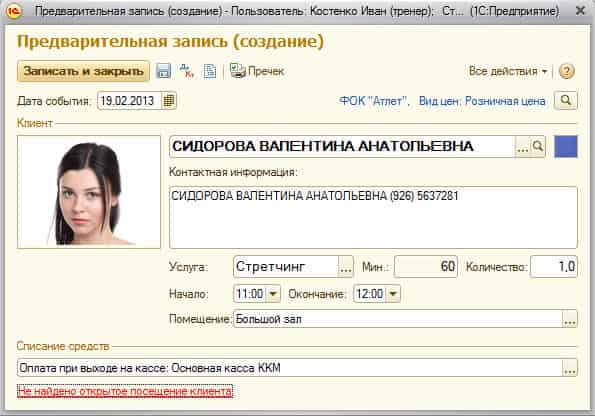Click the Пречек printer button

(257, 71)
